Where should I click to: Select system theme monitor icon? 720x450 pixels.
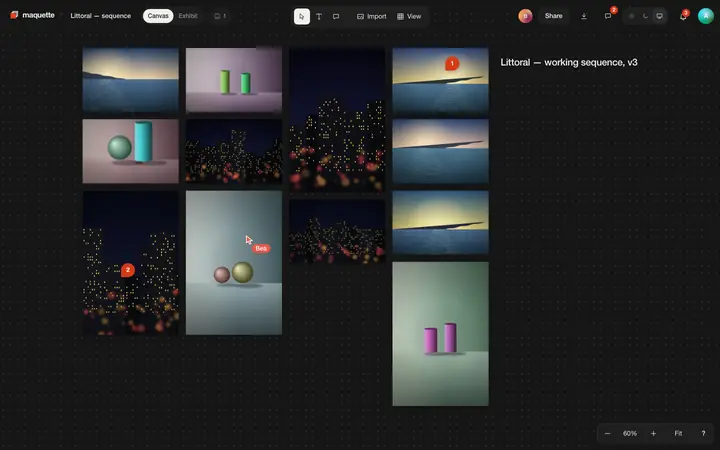point(659,16)
